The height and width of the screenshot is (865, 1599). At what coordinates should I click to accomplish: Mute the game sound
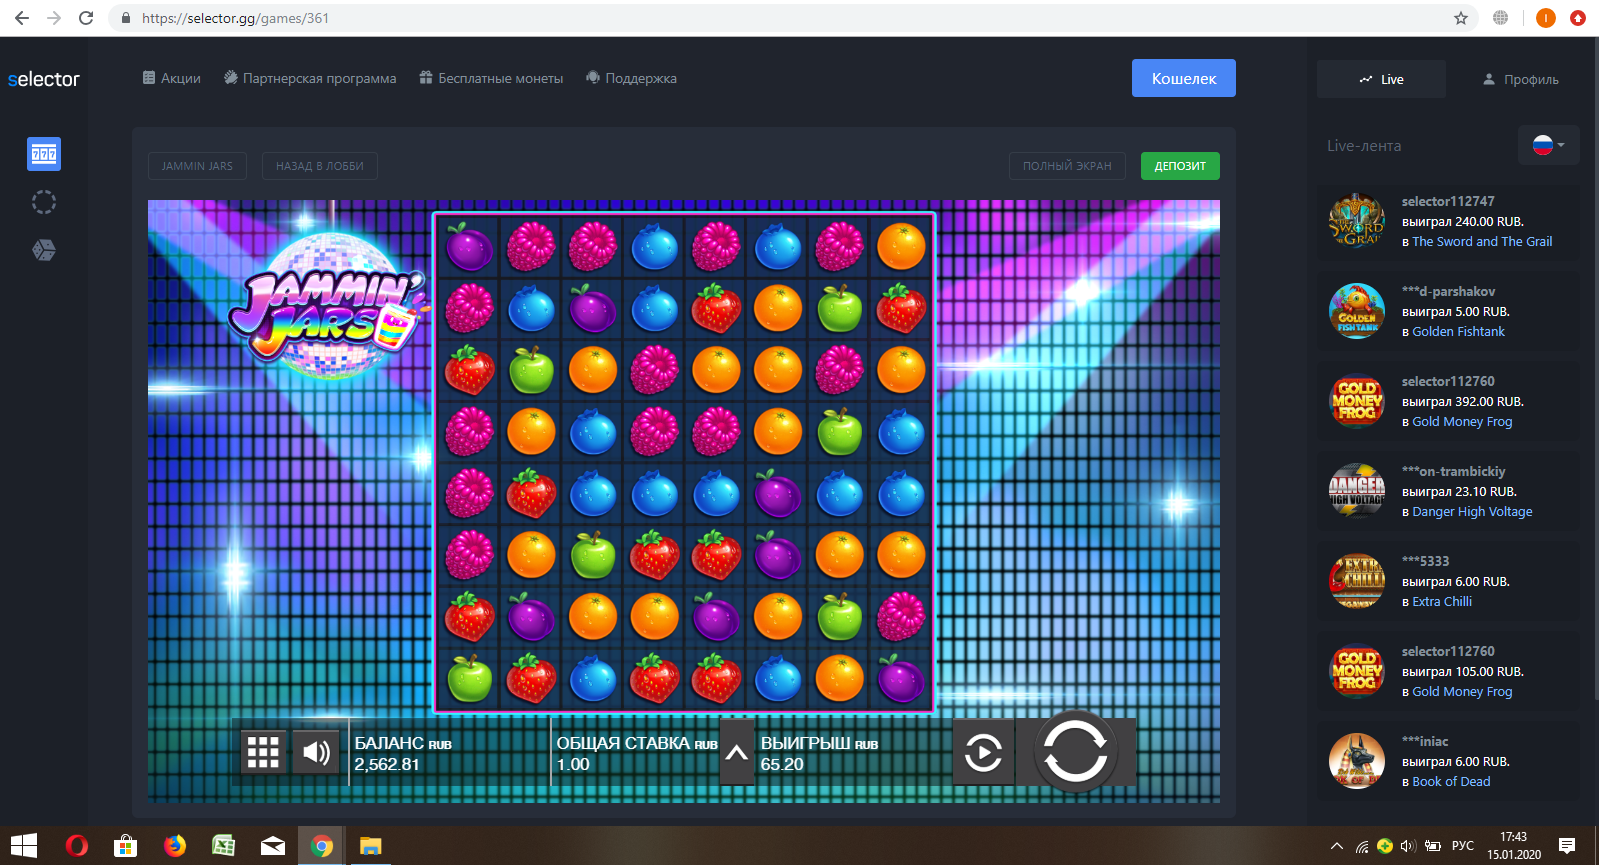(316, 752)
